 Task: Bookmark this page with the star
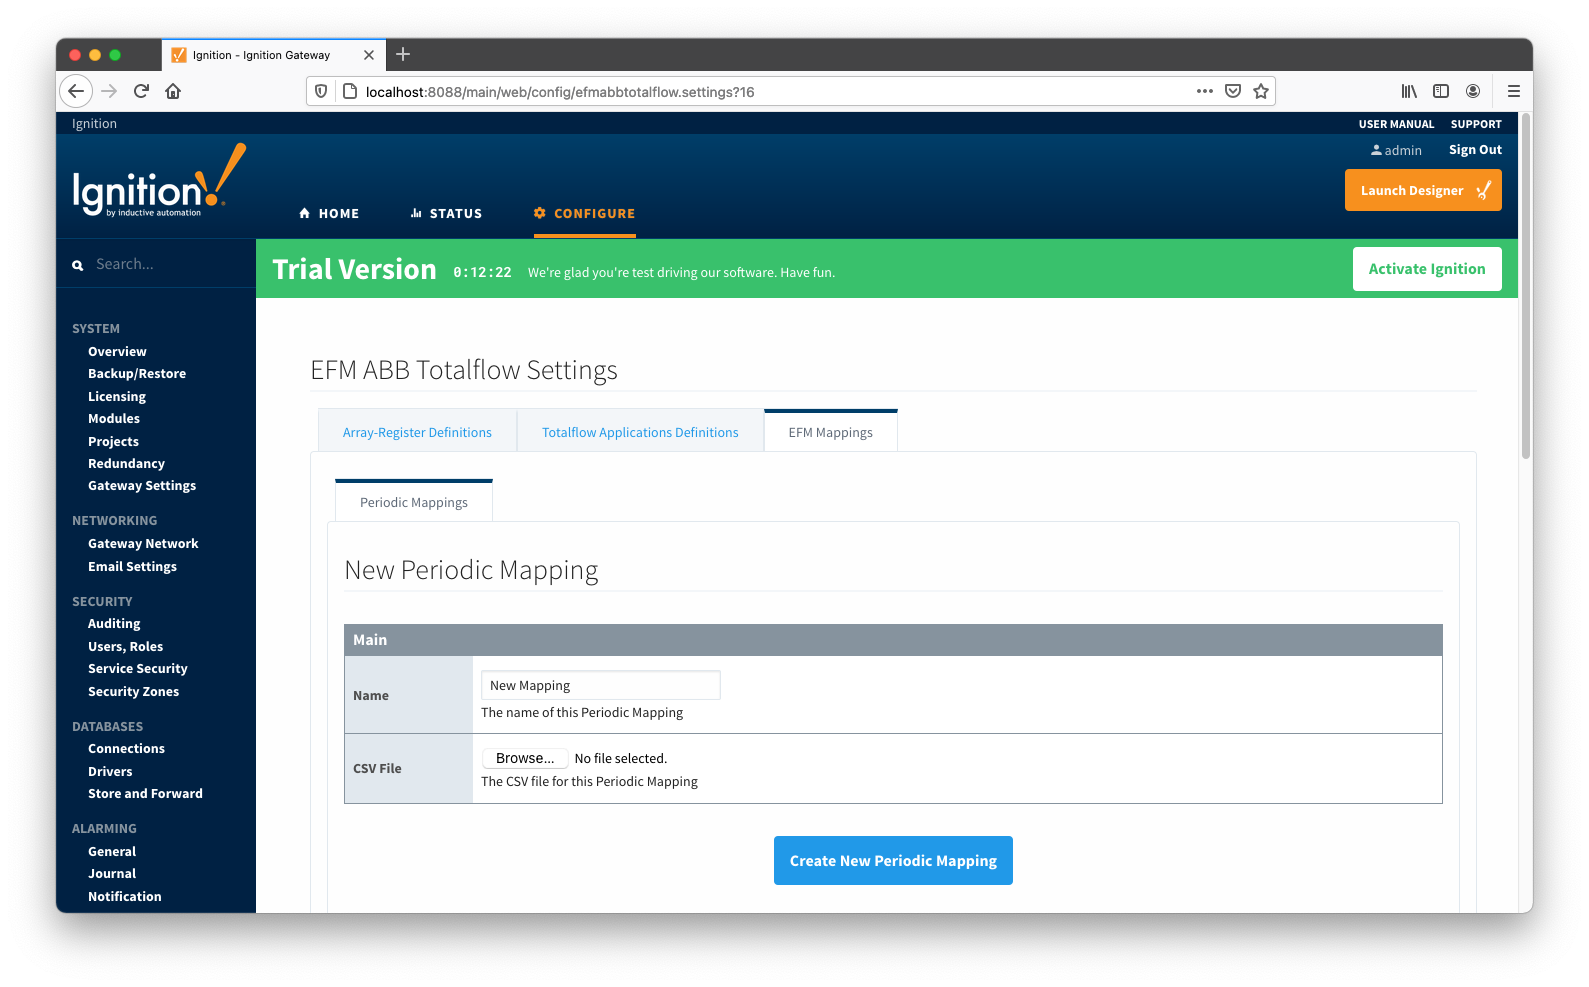(x=1261, y=91)
